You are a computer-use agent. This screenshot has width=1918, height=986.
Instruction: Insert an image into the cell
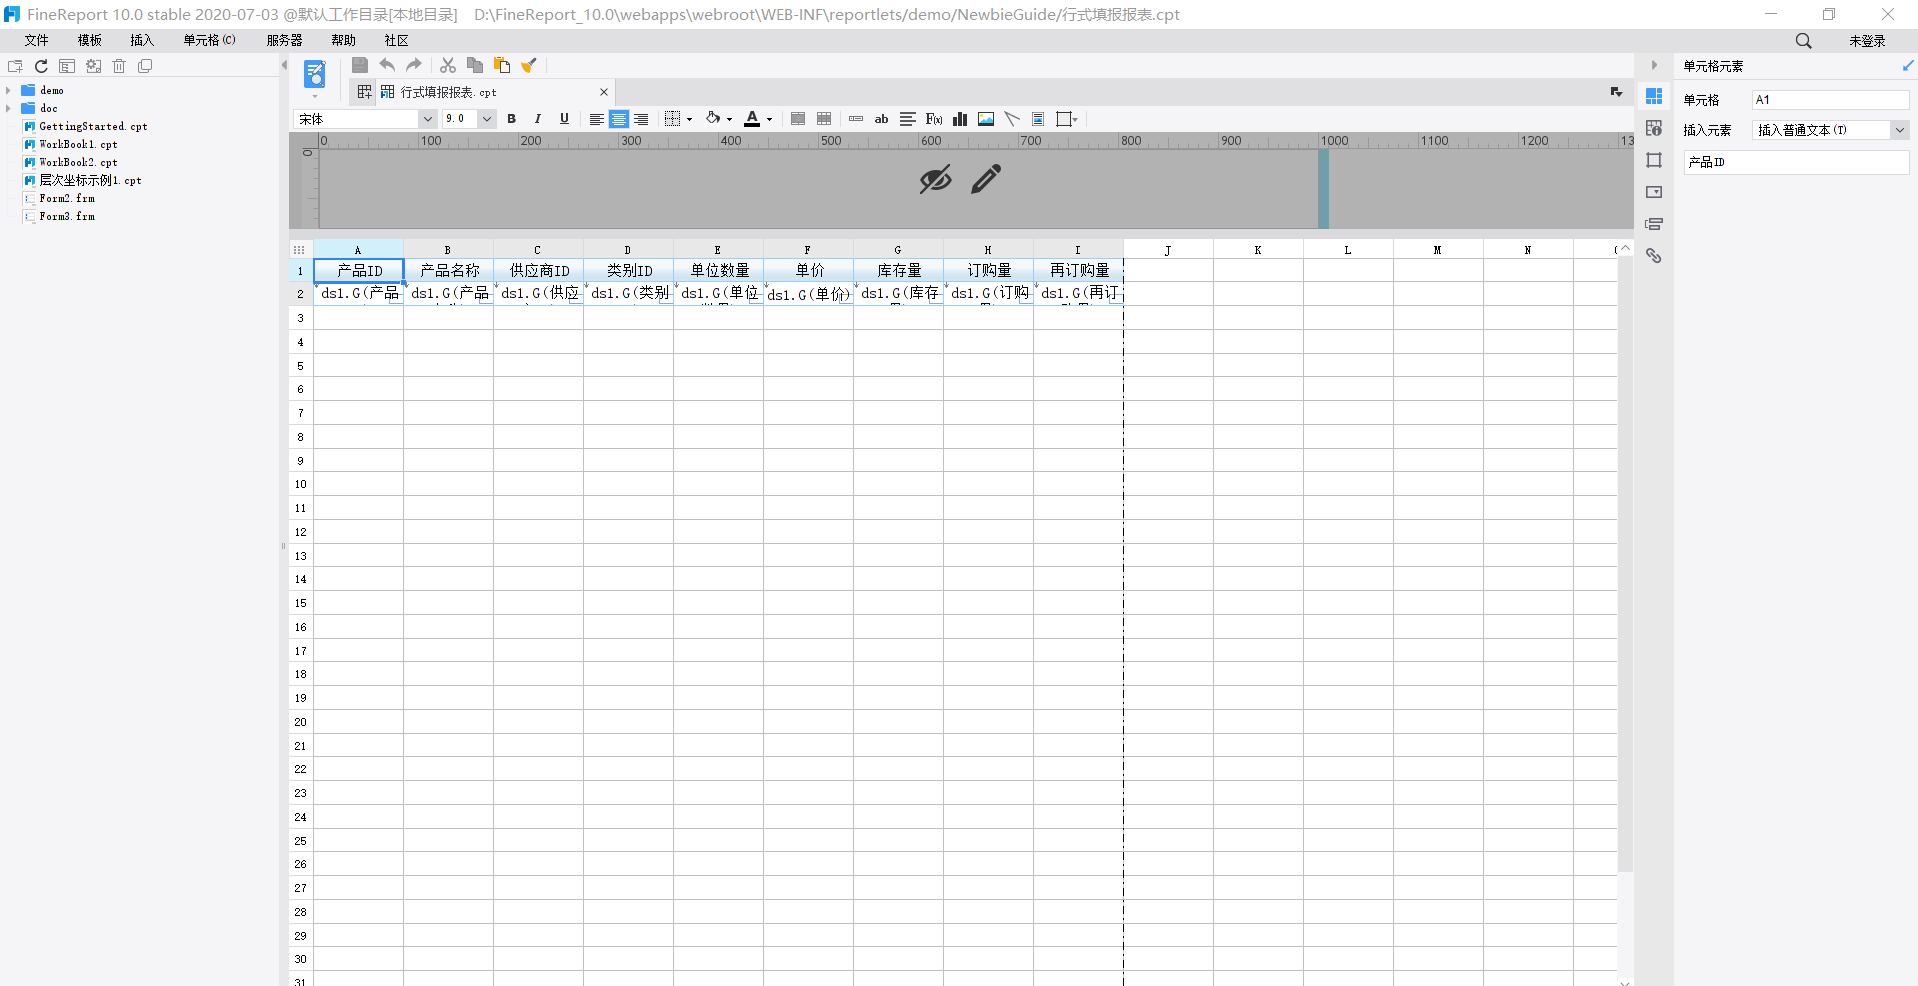(x=986, y=119)
